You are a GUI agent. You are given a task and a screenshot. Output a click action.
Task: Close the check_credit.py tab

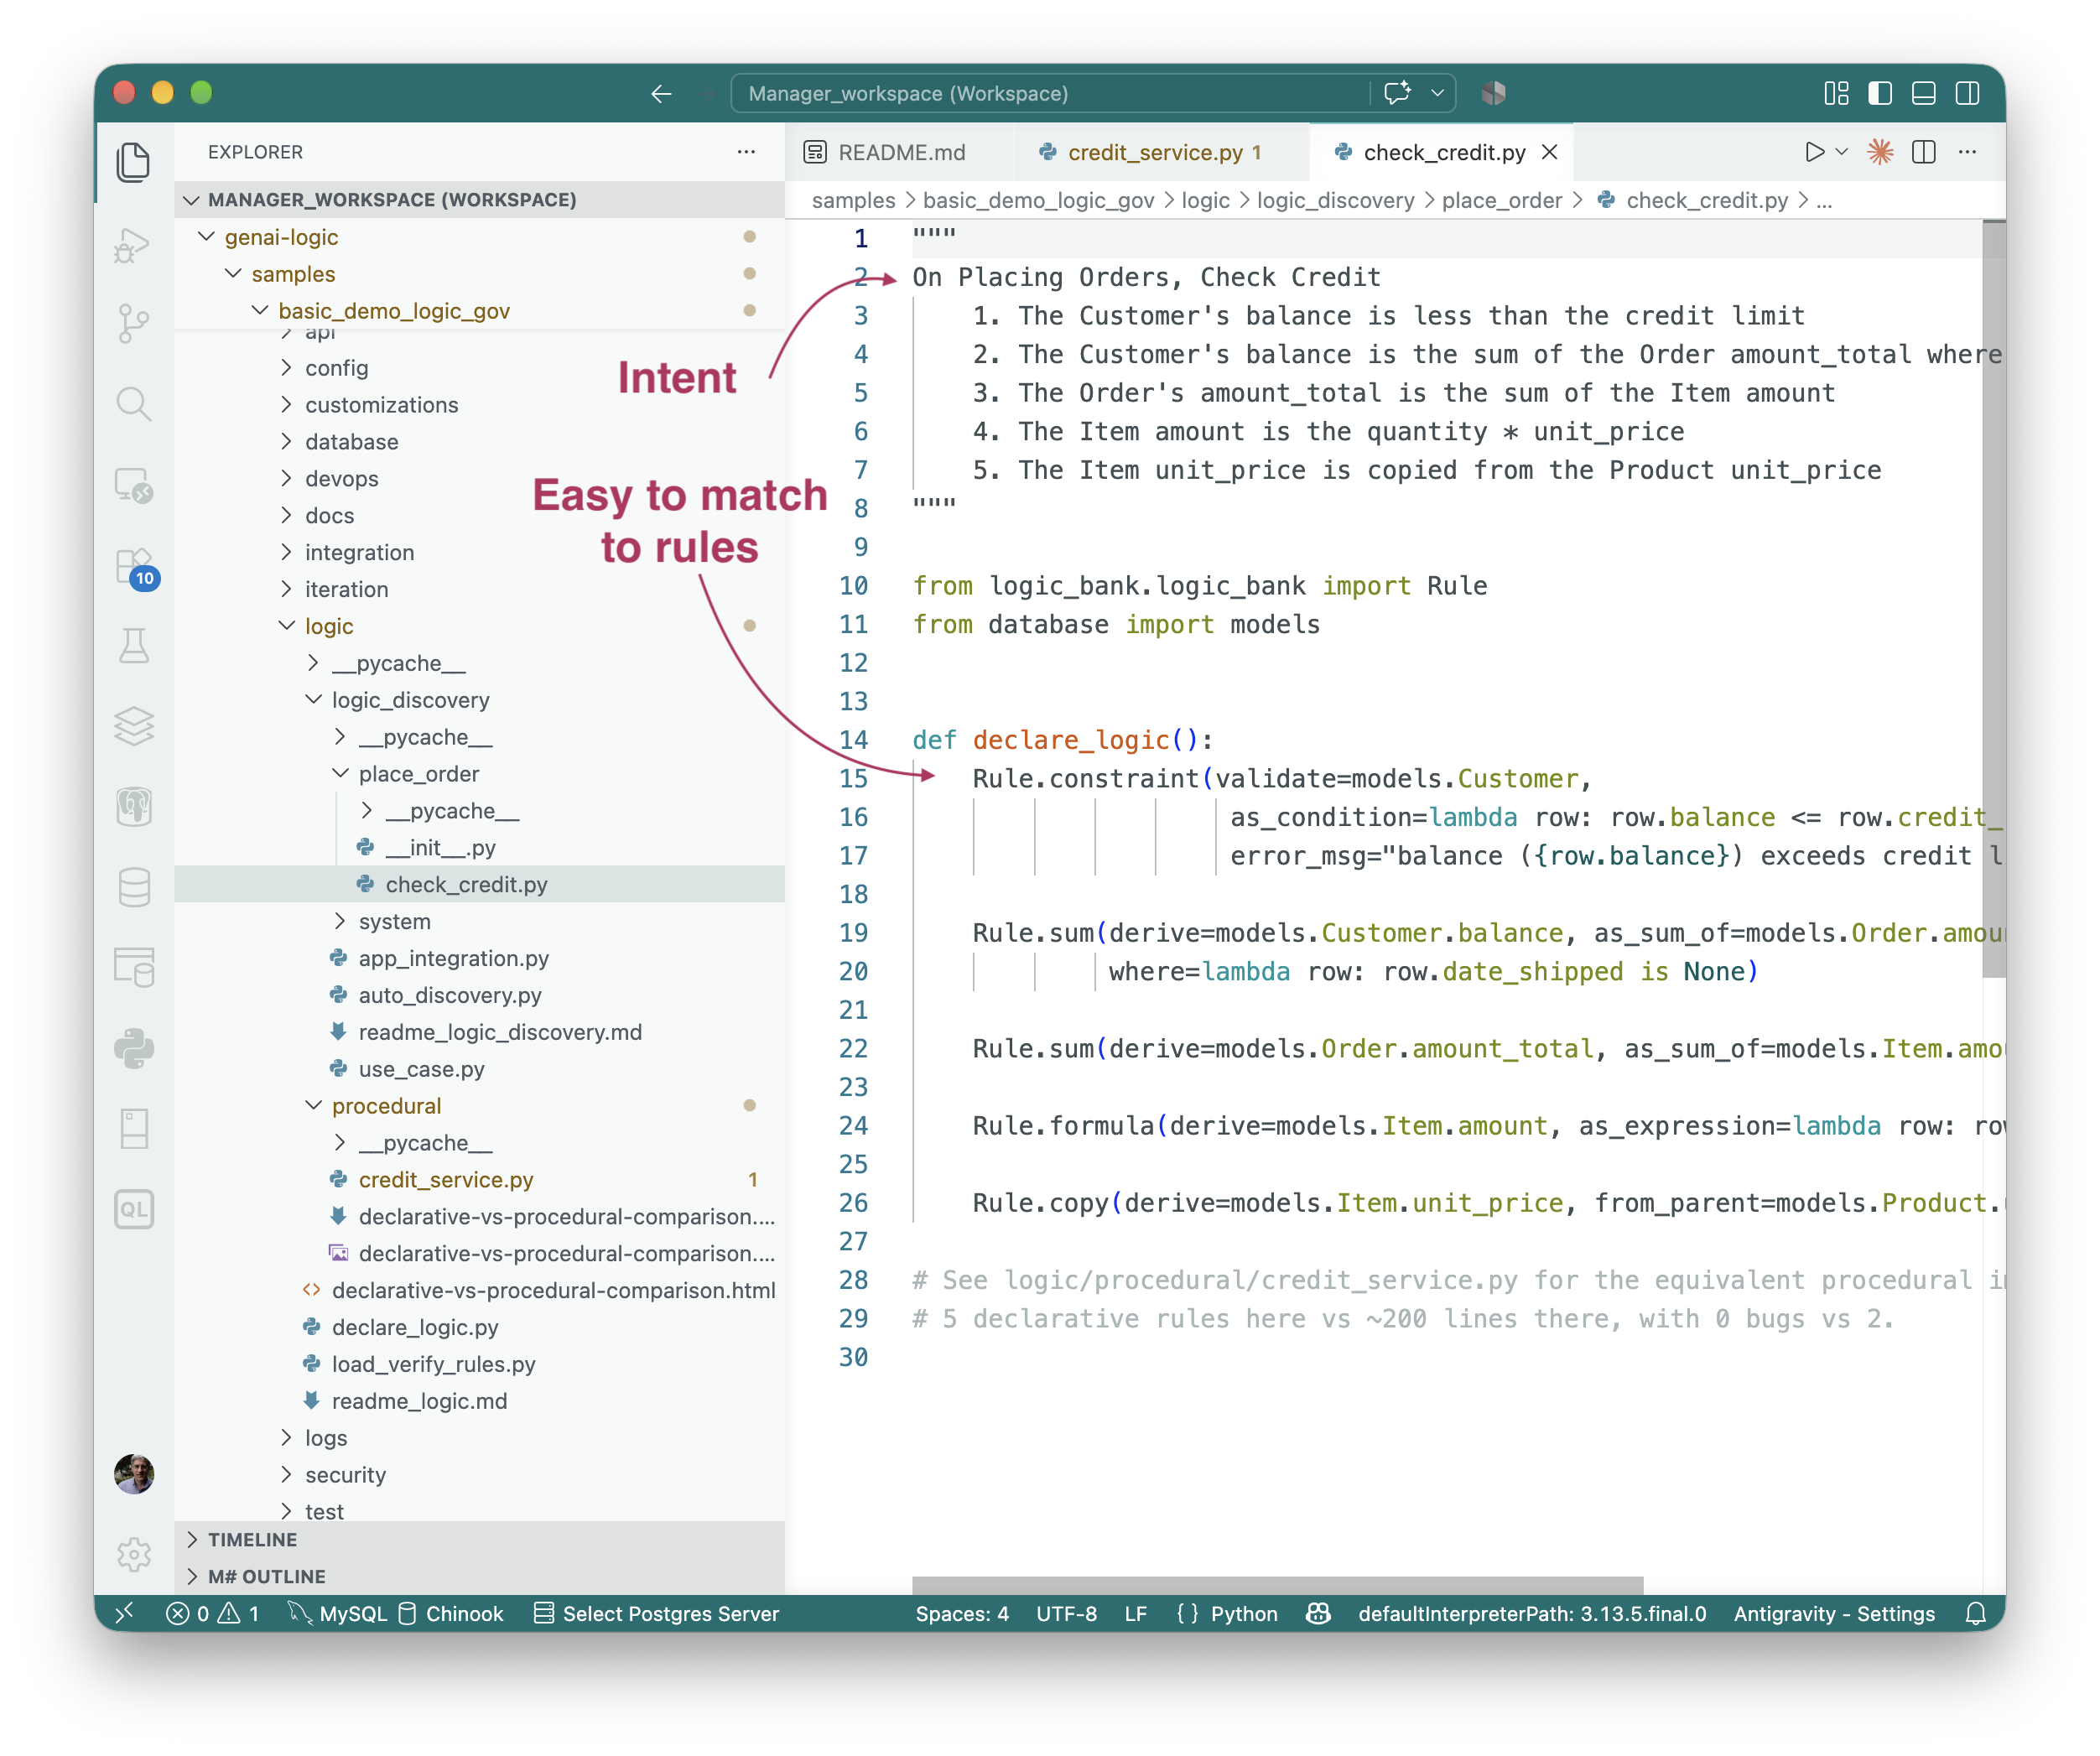coord(1550,152)
